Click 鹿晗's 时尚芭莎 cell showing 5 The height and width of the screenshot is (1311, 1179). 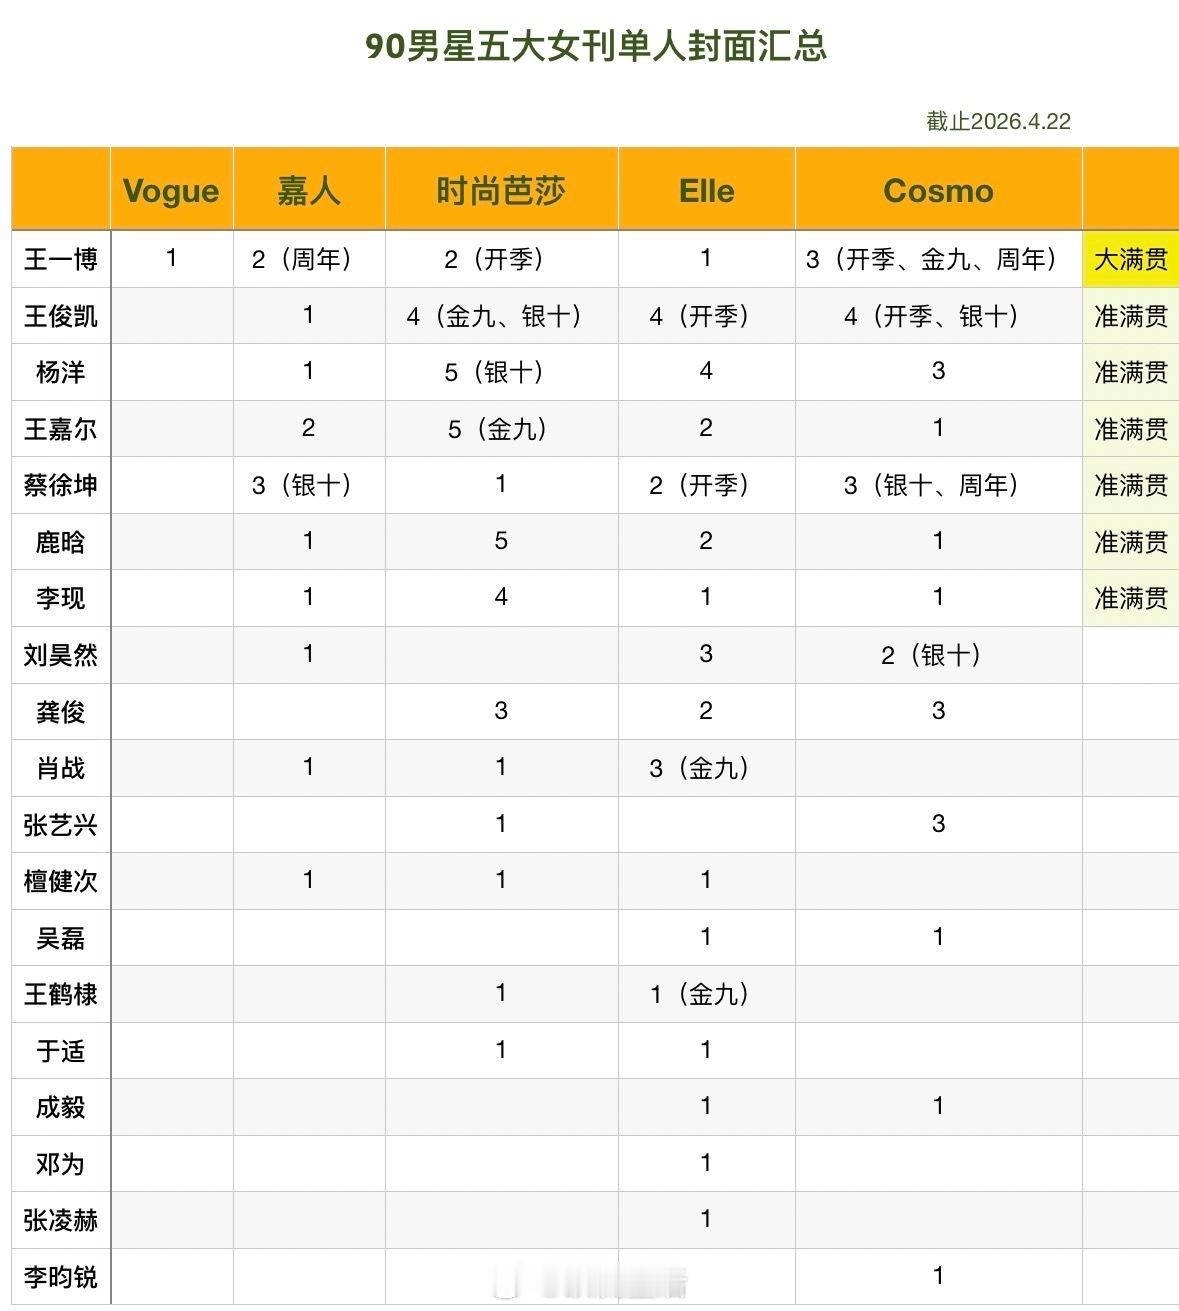[x=501, y=541]
